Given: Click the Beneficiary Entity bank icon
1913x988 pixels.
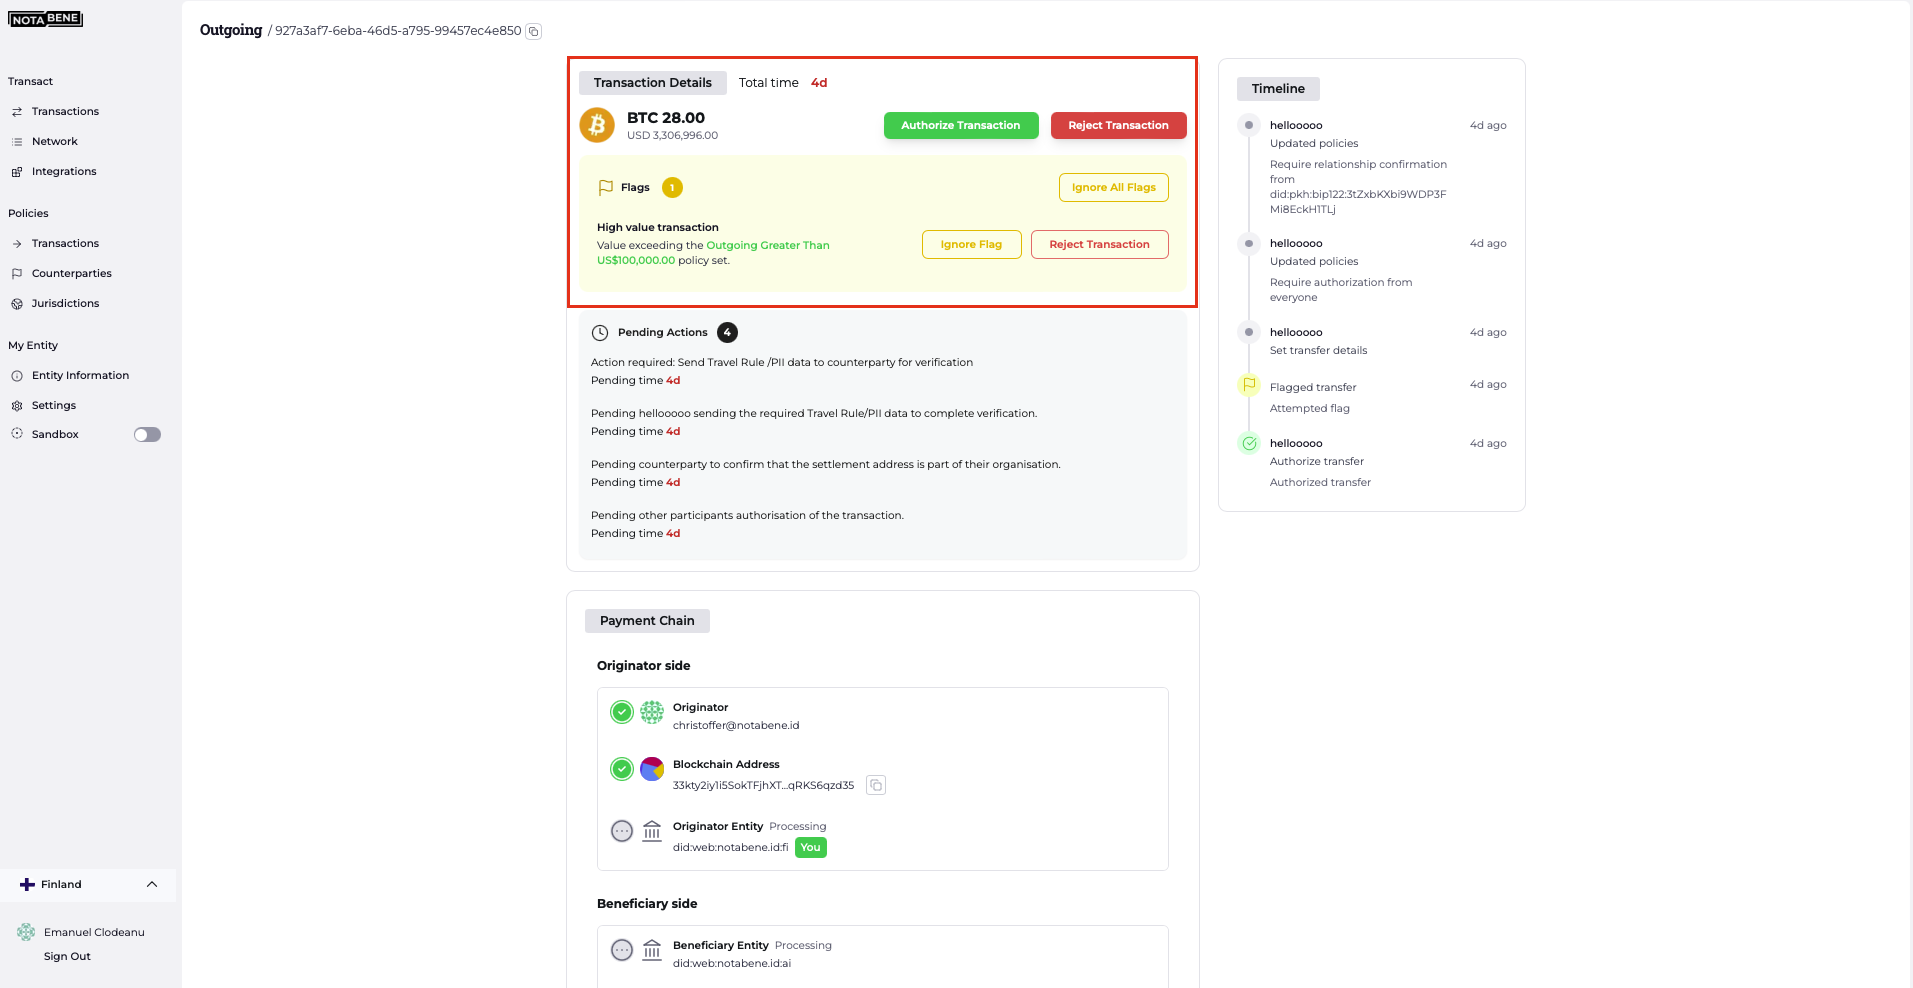Looking at the screenshot, I should [652, 950].
